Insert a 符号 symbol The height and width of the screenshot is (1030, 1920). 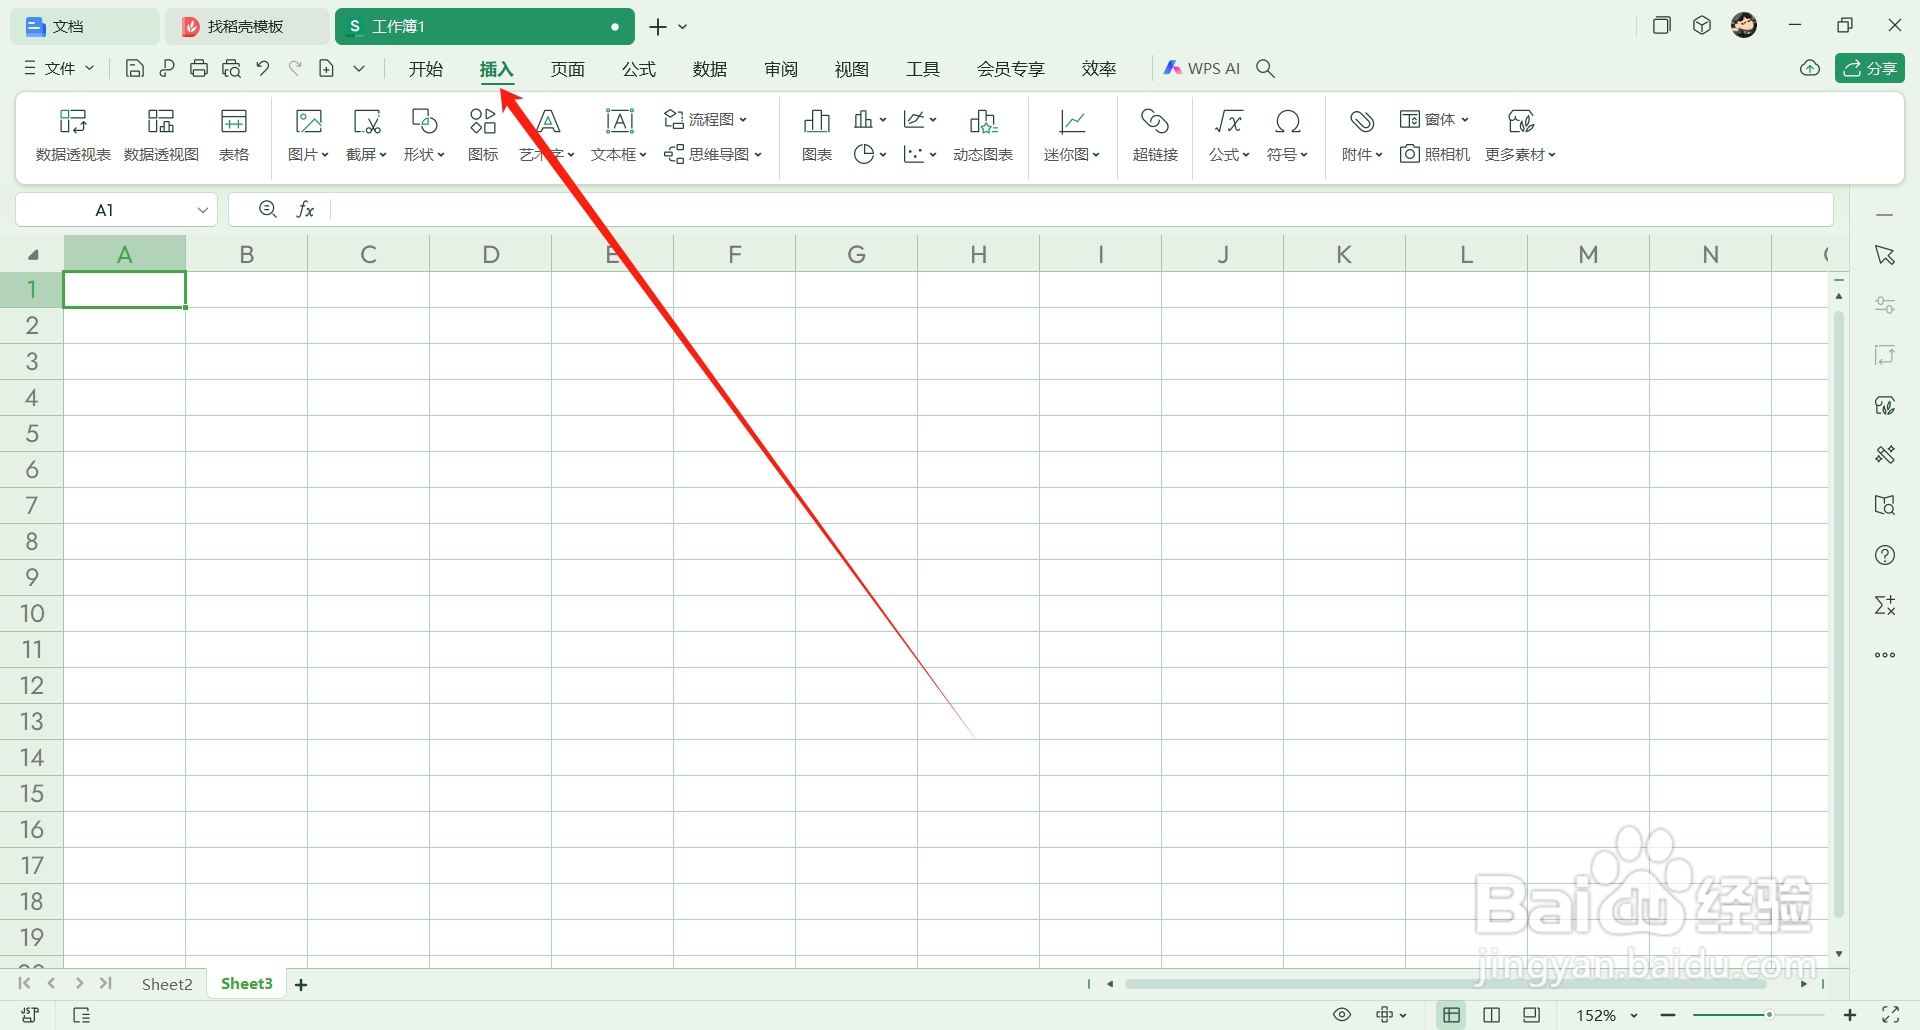[x=1288, y=135]
